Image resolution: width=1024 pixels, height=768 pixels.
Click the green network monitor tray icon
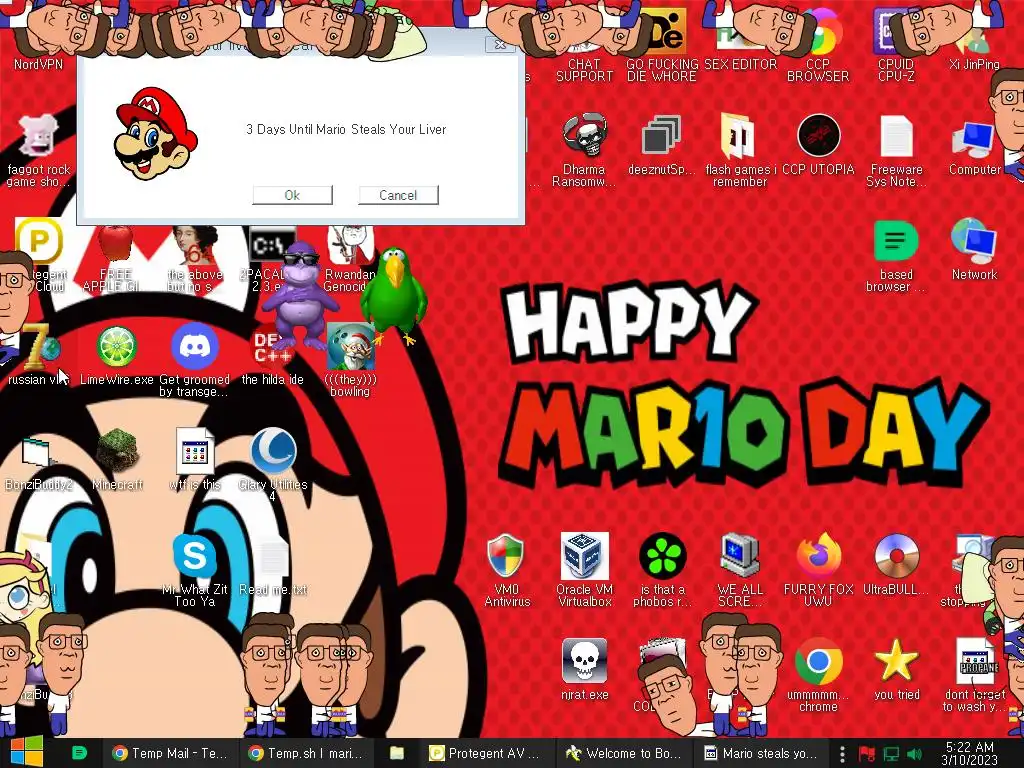click(891, 754)
